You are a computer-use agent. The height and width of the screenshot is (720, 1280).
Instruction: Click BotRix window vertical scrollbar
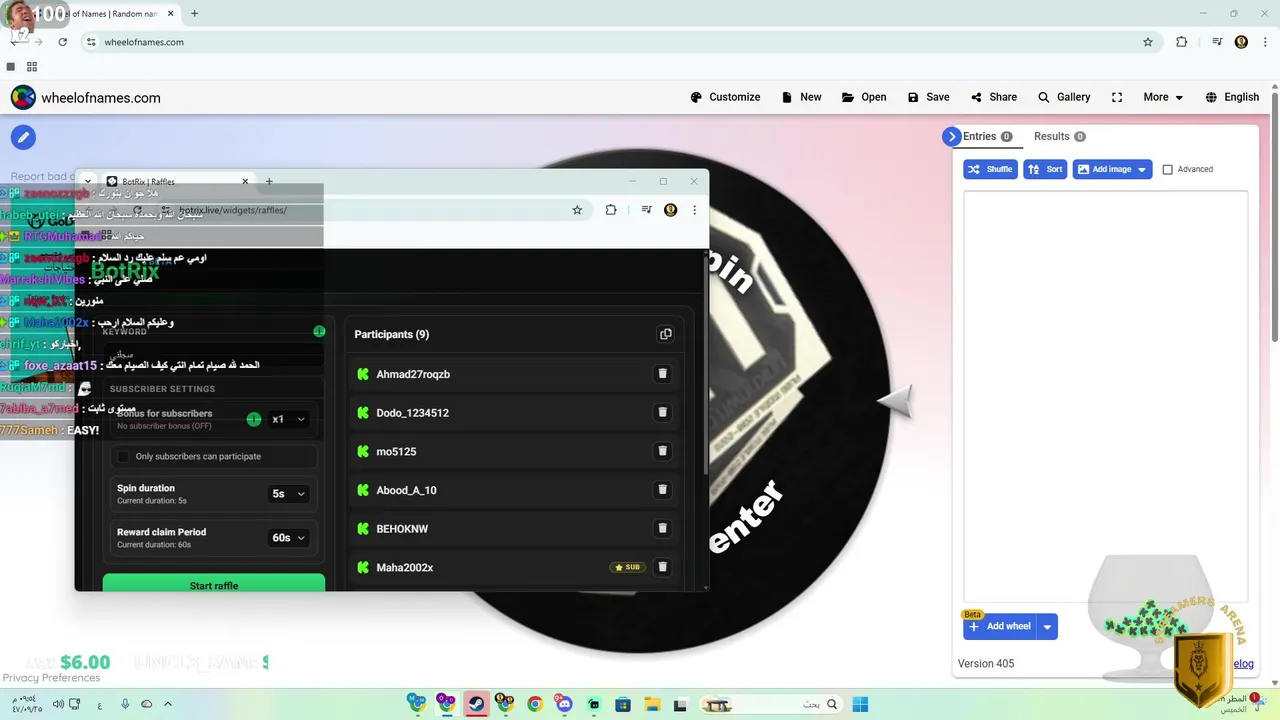click(705, 365)
